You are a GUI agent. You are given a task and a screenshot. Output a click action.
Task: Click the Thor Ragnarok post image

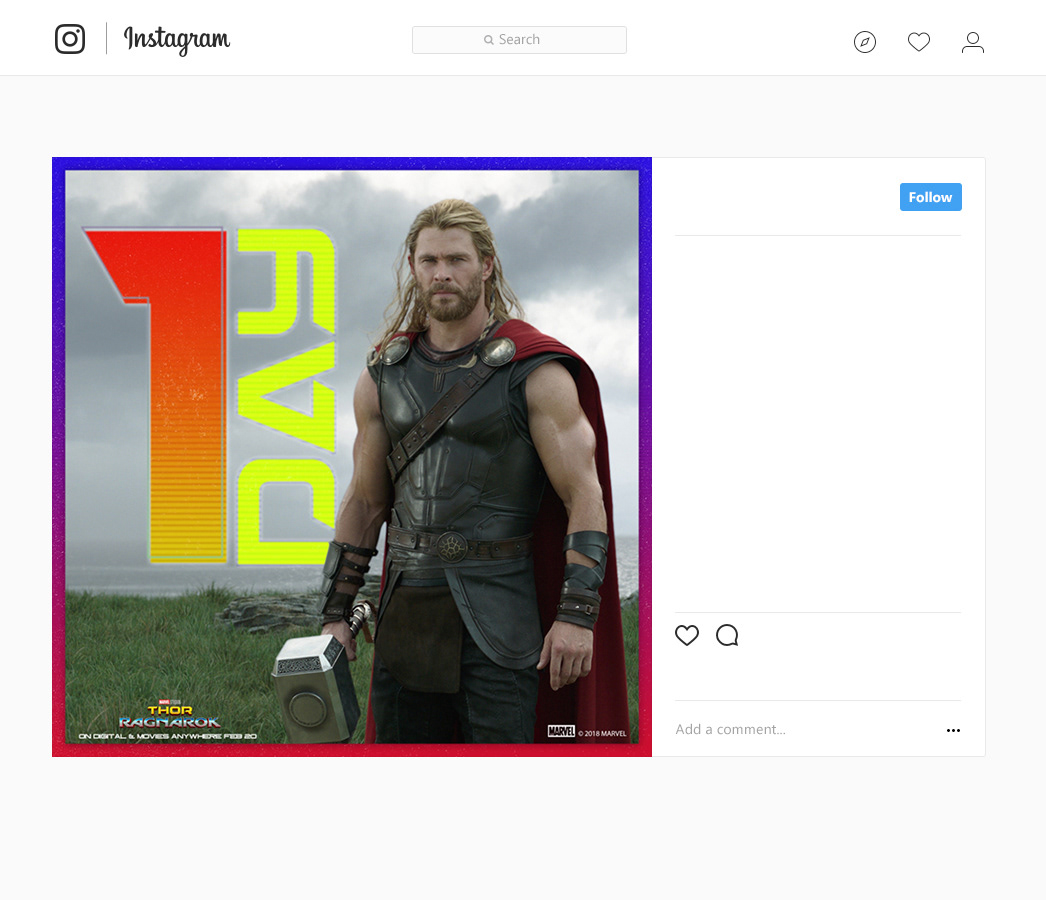point(352,457)
